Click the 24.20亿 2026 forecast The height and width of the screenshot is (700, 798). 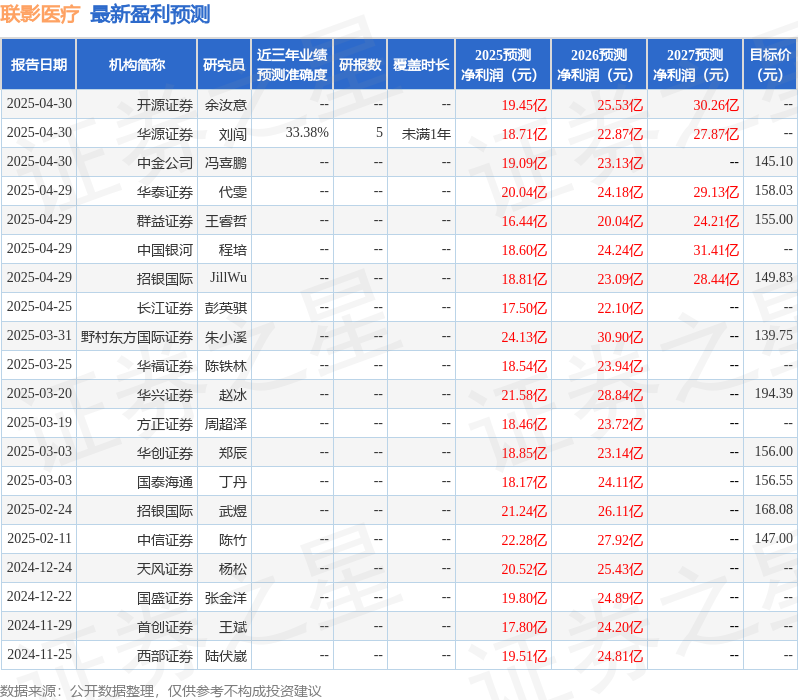(620, 628)
